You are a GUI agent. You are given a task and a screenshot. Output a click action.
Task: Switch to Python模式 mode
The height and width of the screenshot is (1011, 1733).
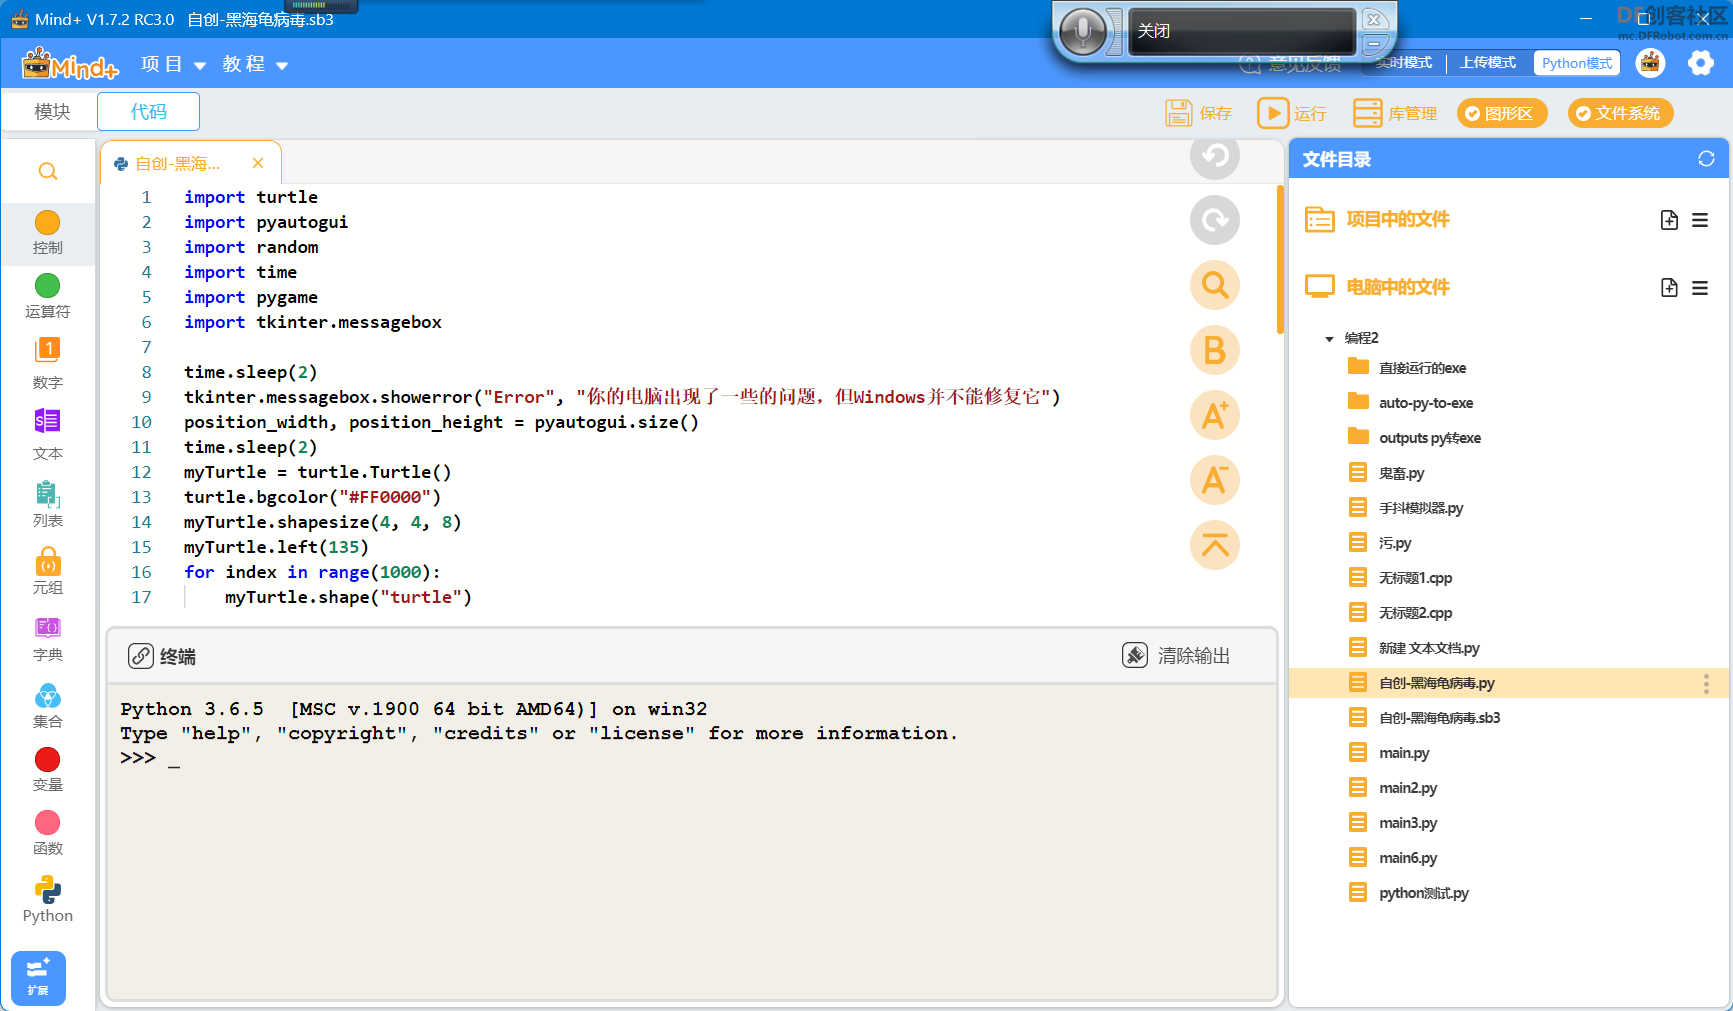(x=1577, y=63)
